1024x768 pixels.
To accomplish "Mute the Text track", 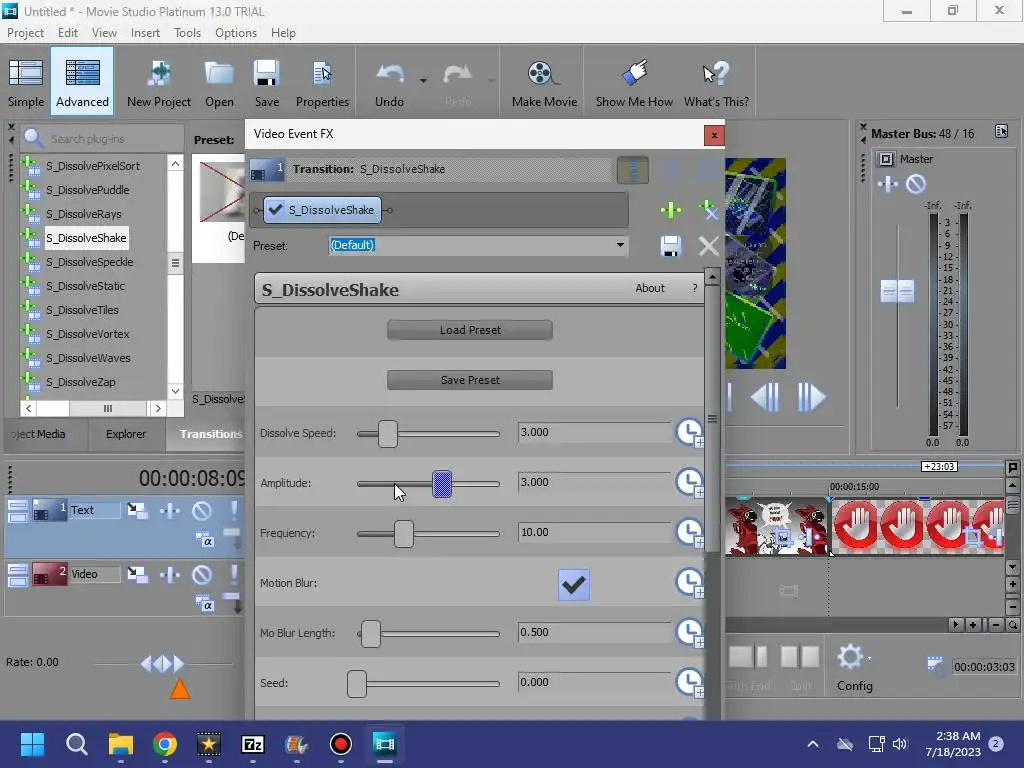I will (202, 510).
